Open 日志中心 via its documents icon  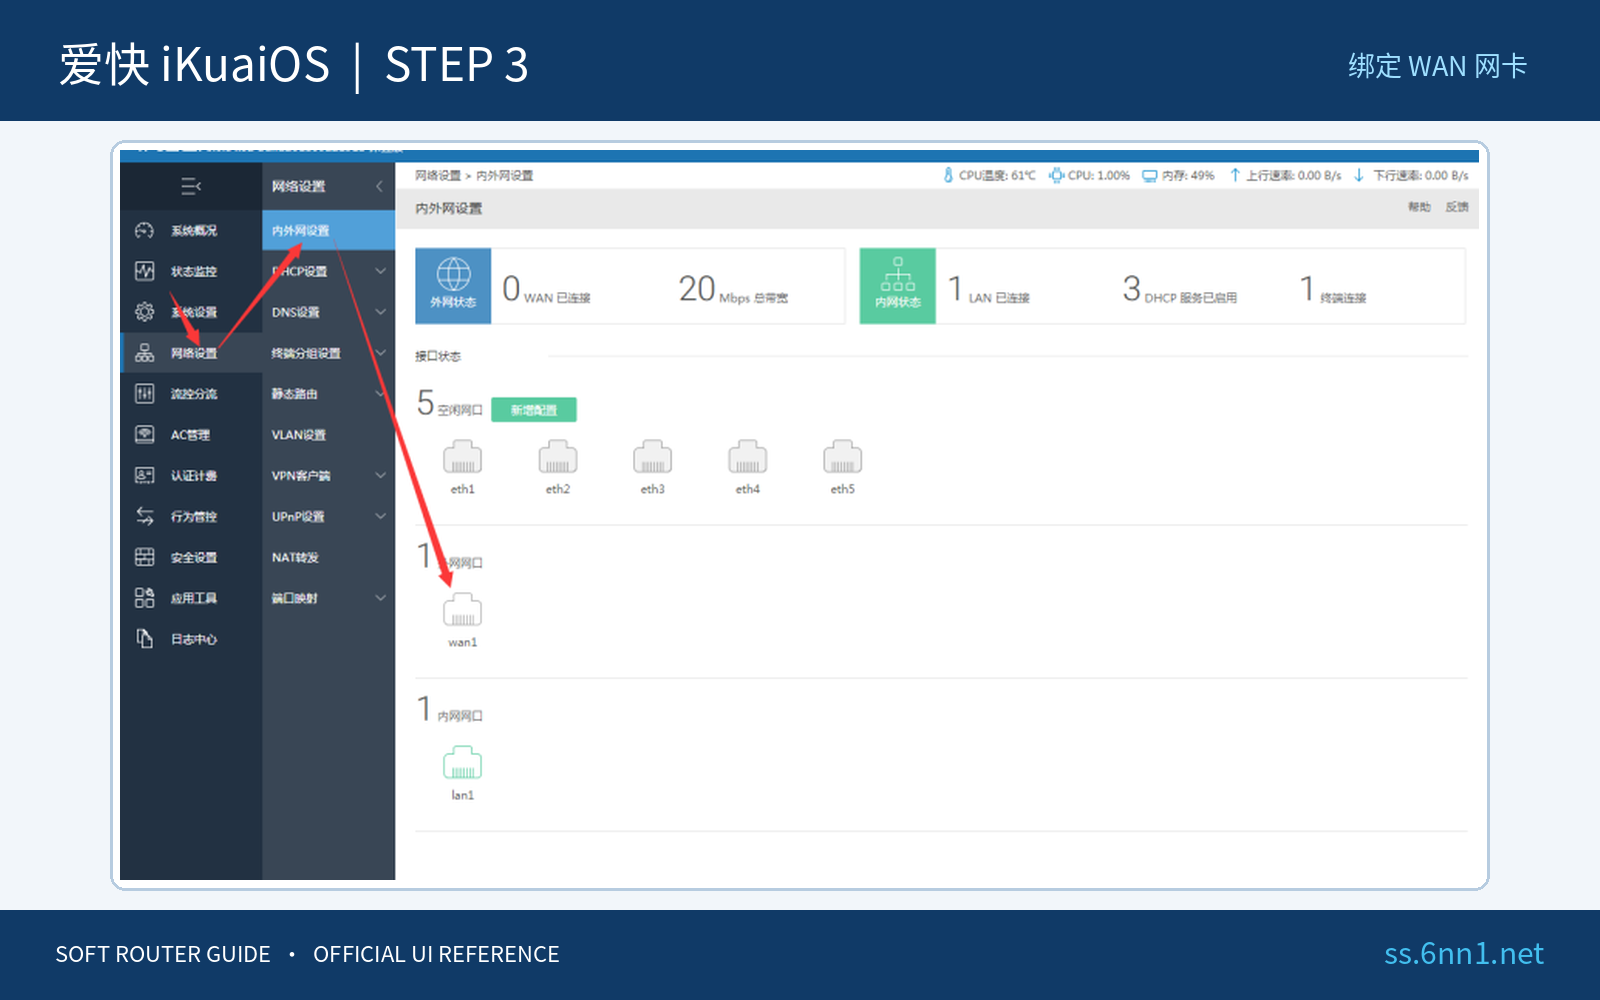[x=145, y=639]
